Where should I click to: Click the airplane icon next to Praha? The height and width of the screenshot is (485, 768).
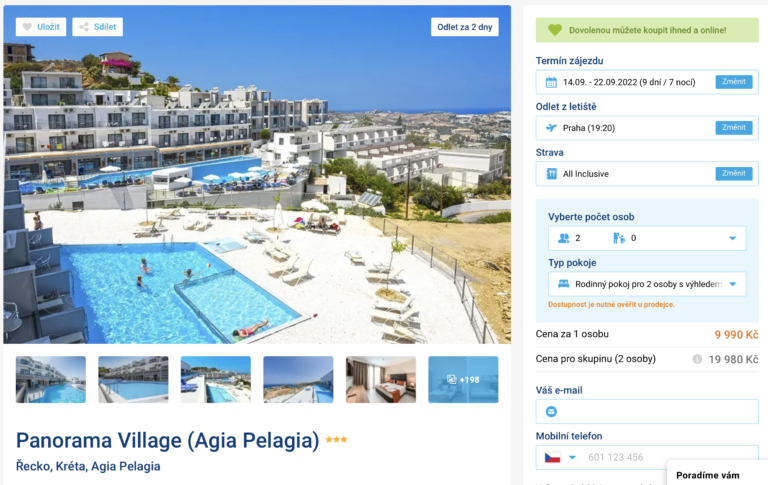click(x=551, y=128)
